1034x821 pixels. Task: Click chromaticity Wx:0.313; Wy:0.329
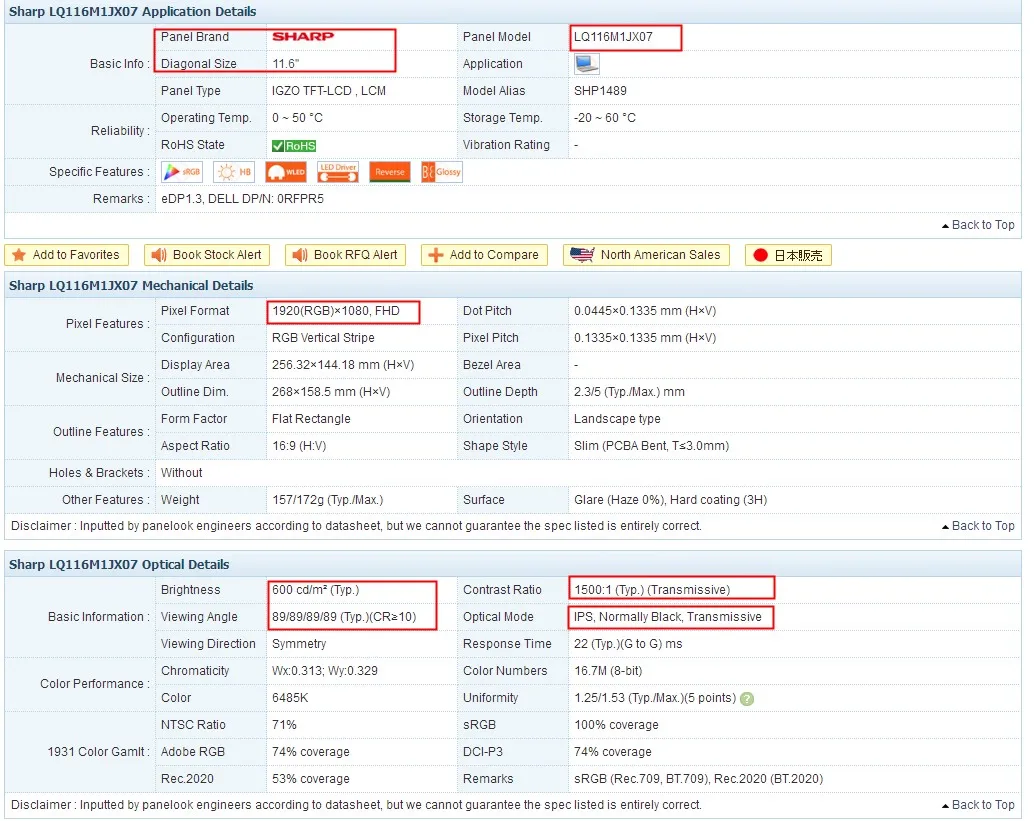point(324,671)
